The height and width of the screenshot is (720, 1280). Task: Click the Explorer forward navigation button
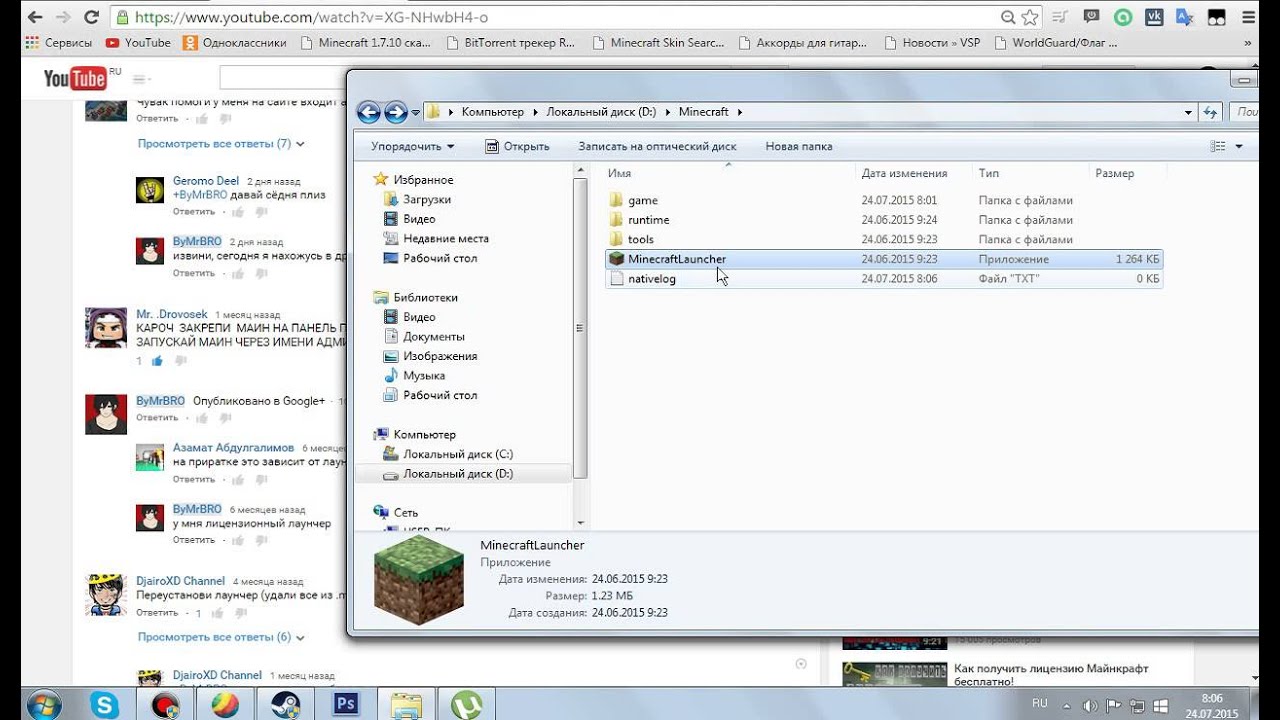click(396, 112)
